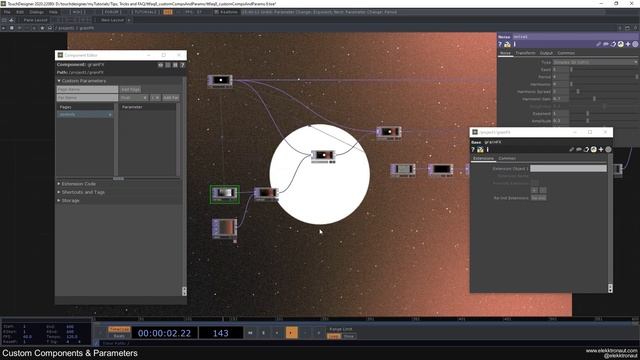Click the Python help icon in grainFX window
Screen dimensions: 640x360
(480, 149)
